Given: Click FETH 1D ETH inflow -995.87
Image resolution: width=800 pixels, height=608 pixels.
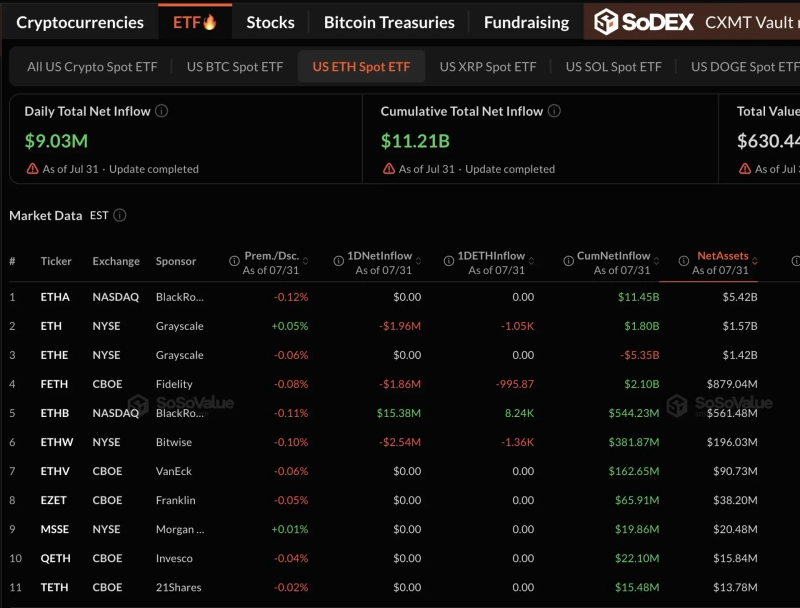Looking at the screenshot, I should click(x=515, y=384).
